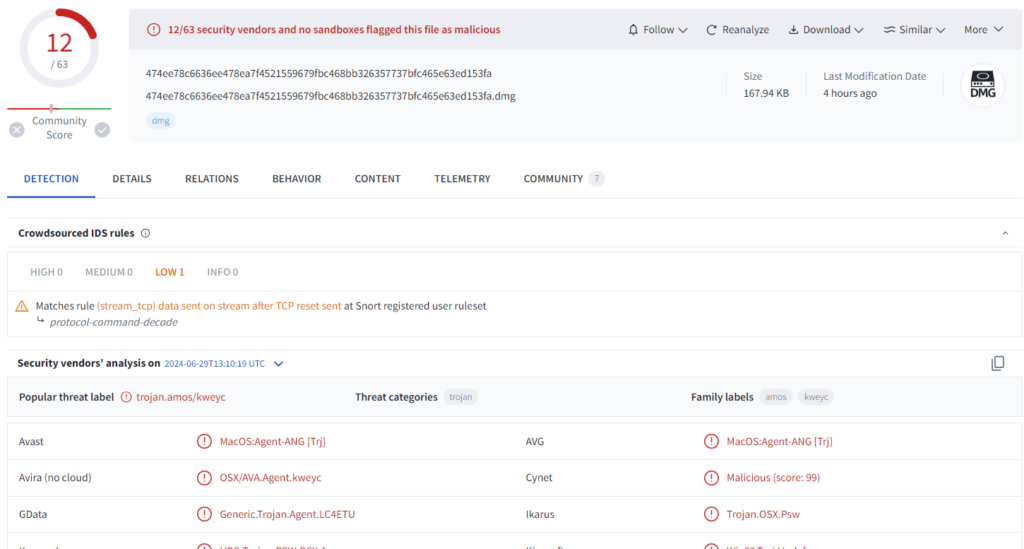
Task: Click the alert icon next to trojan.amos/kweyc
Action: pos(126,397)
